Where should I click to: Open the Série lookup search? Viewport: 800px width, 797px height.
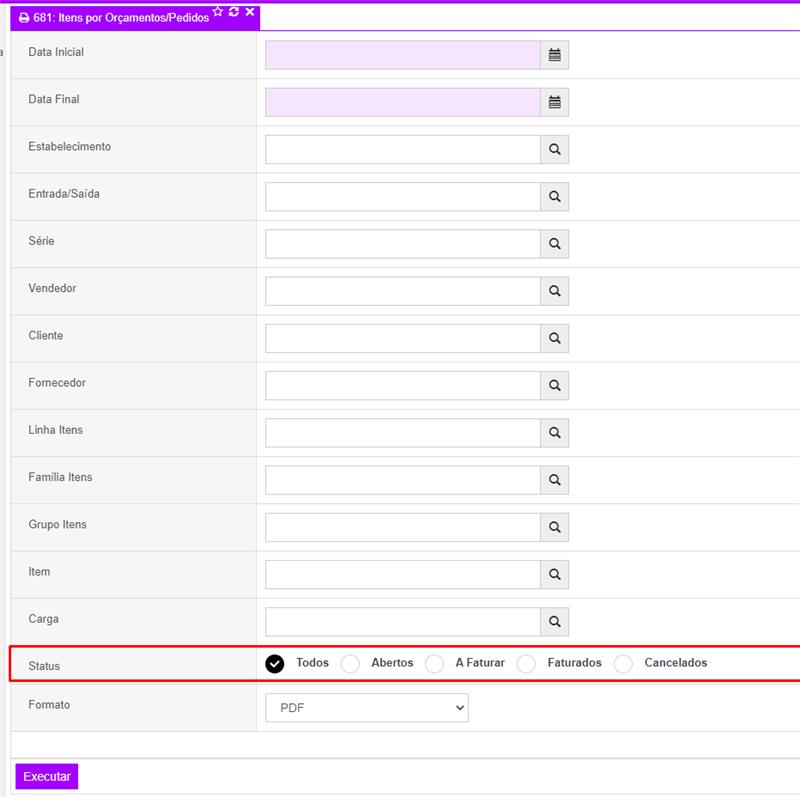(555, 244)
